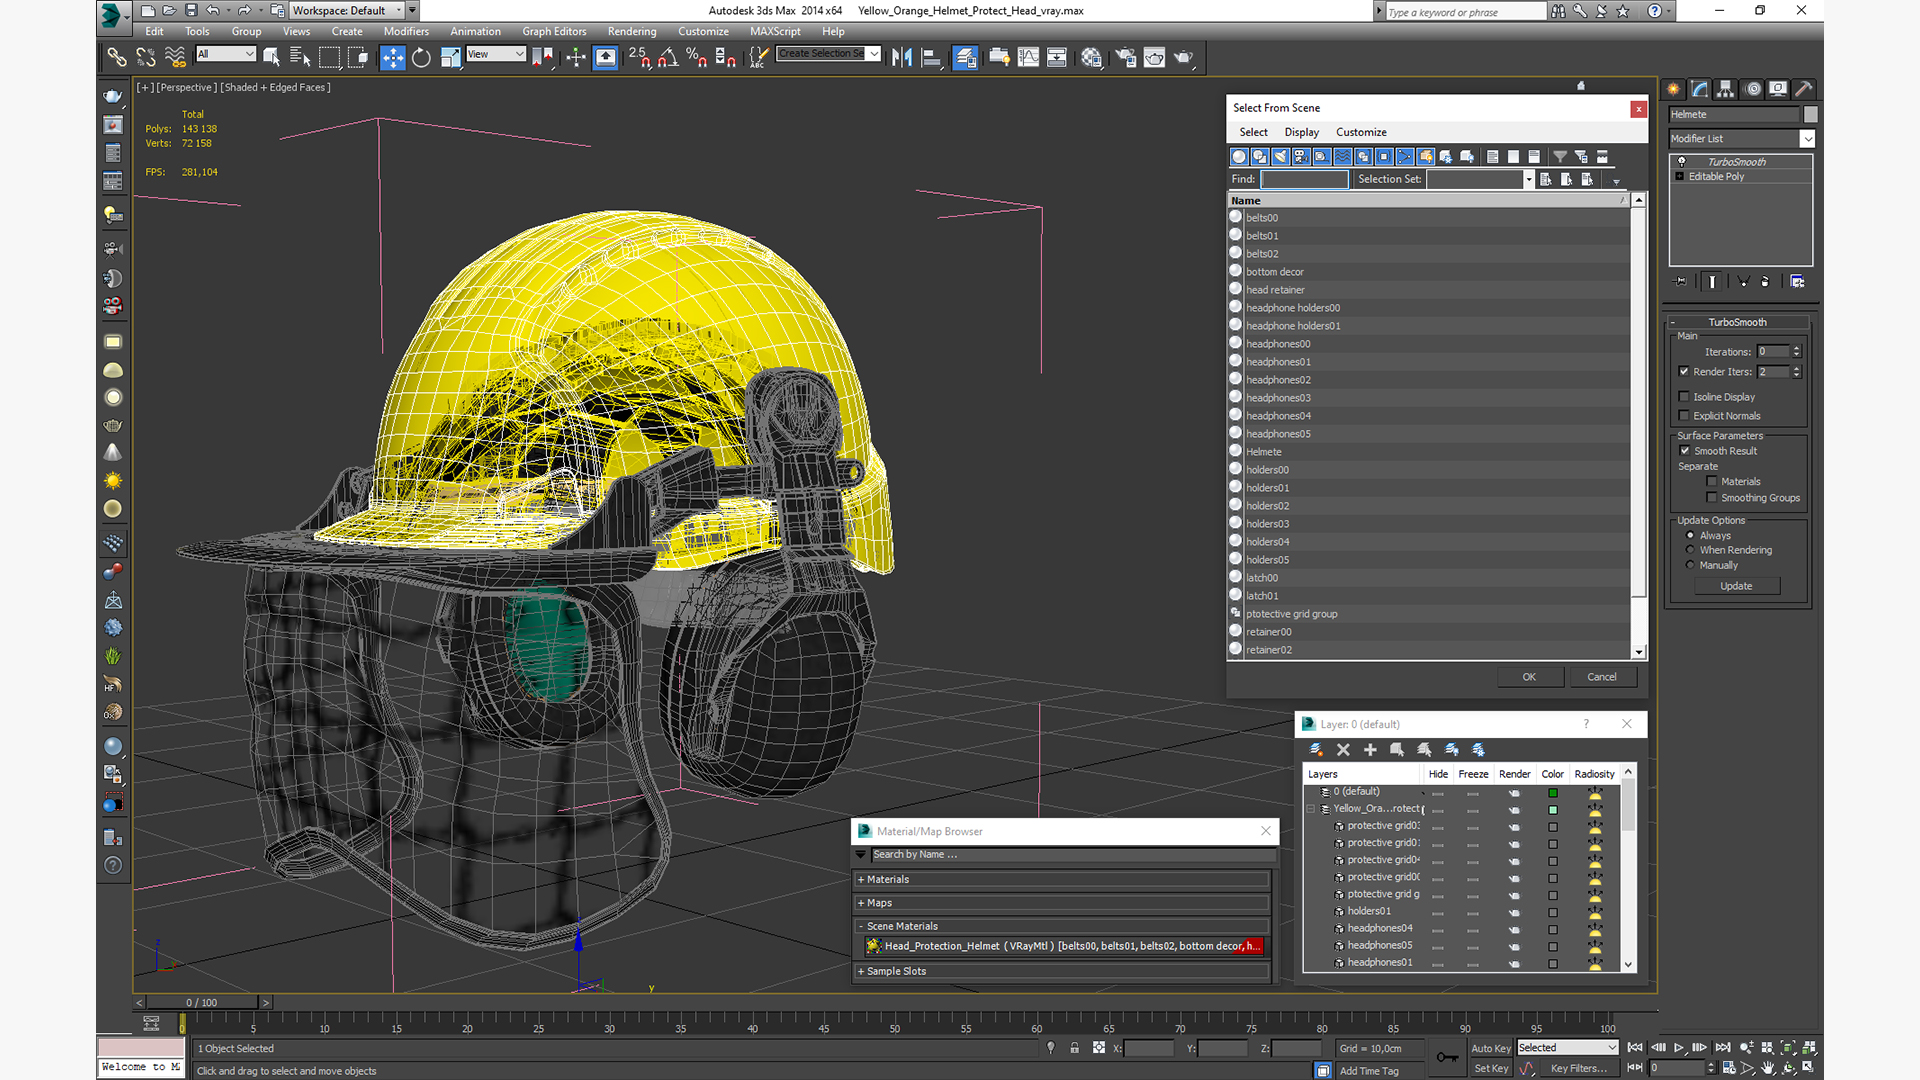This screenshot has height=1080, width=1920.
Task: Activate the Select and Rotate tool
Action: click(x=421, y=58)
